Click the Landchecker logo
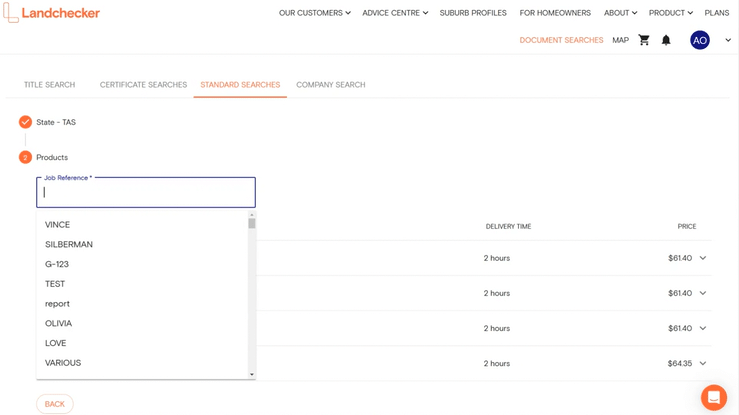The height and width of the screenshot is (415, 739). click(x=52, y=13)
